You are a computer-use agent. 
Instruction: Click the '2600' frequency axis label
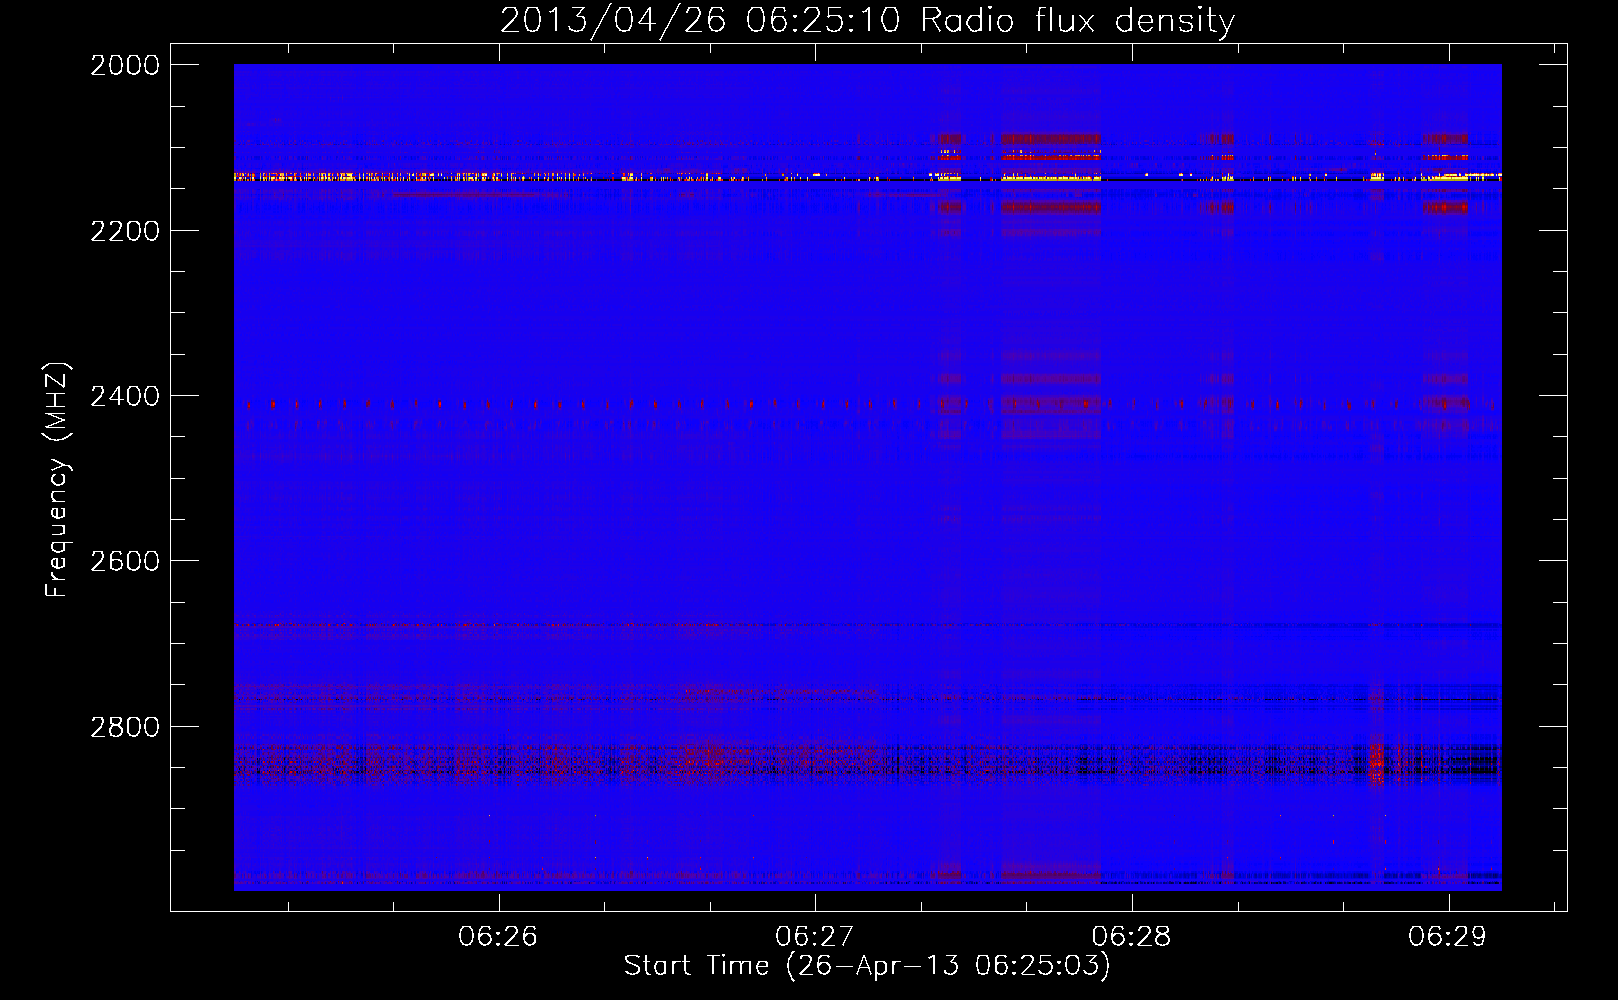click(125, 561)
